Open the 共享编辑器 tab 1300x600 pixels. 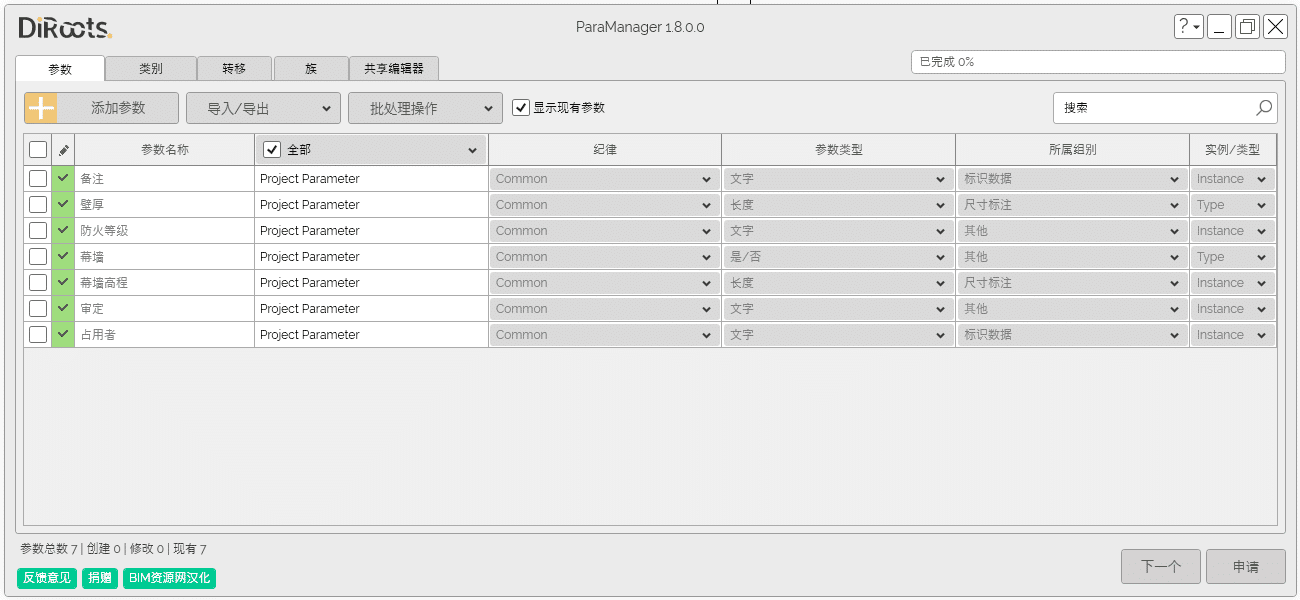393,69
